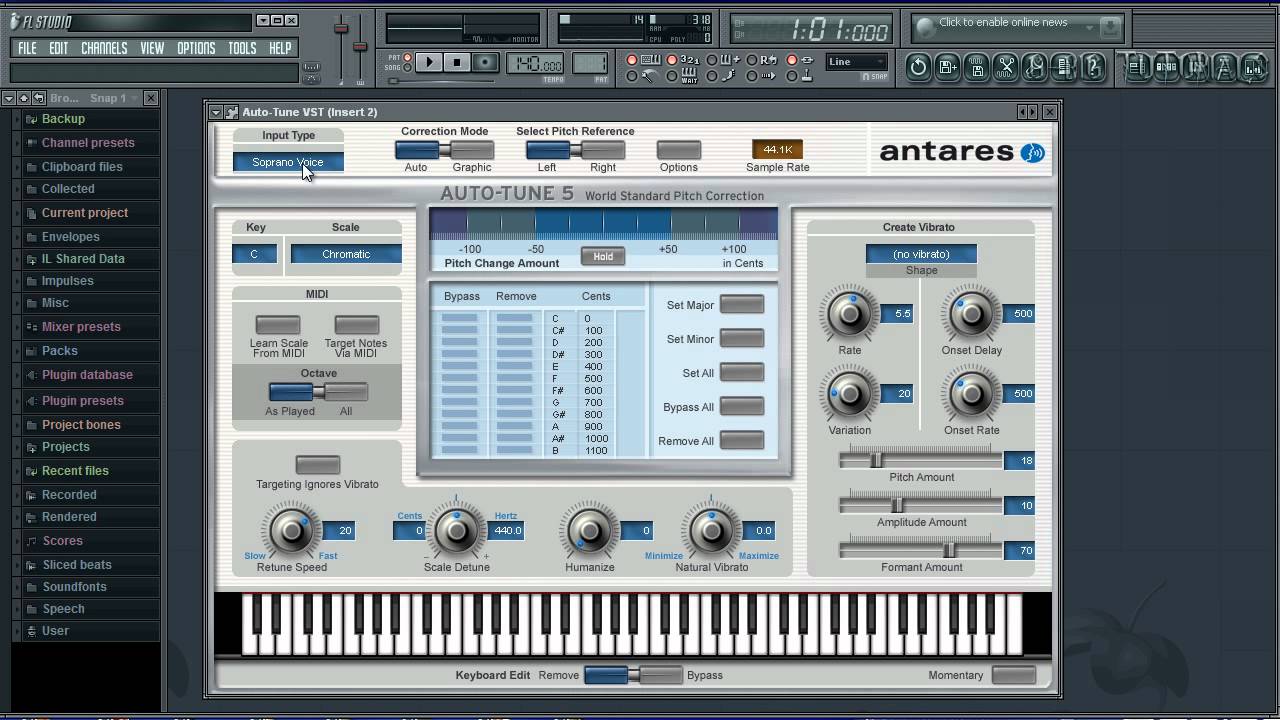Toggle the 3-2-1 recording countdown icon
Screen dimensions: 1280x720
coord(684,60)
